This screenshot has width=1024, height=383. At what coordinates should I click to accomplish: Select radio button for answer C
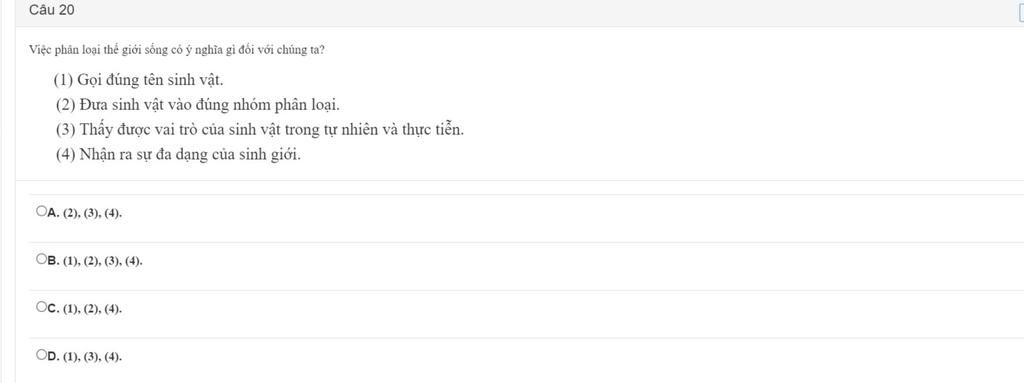(42, 307)
